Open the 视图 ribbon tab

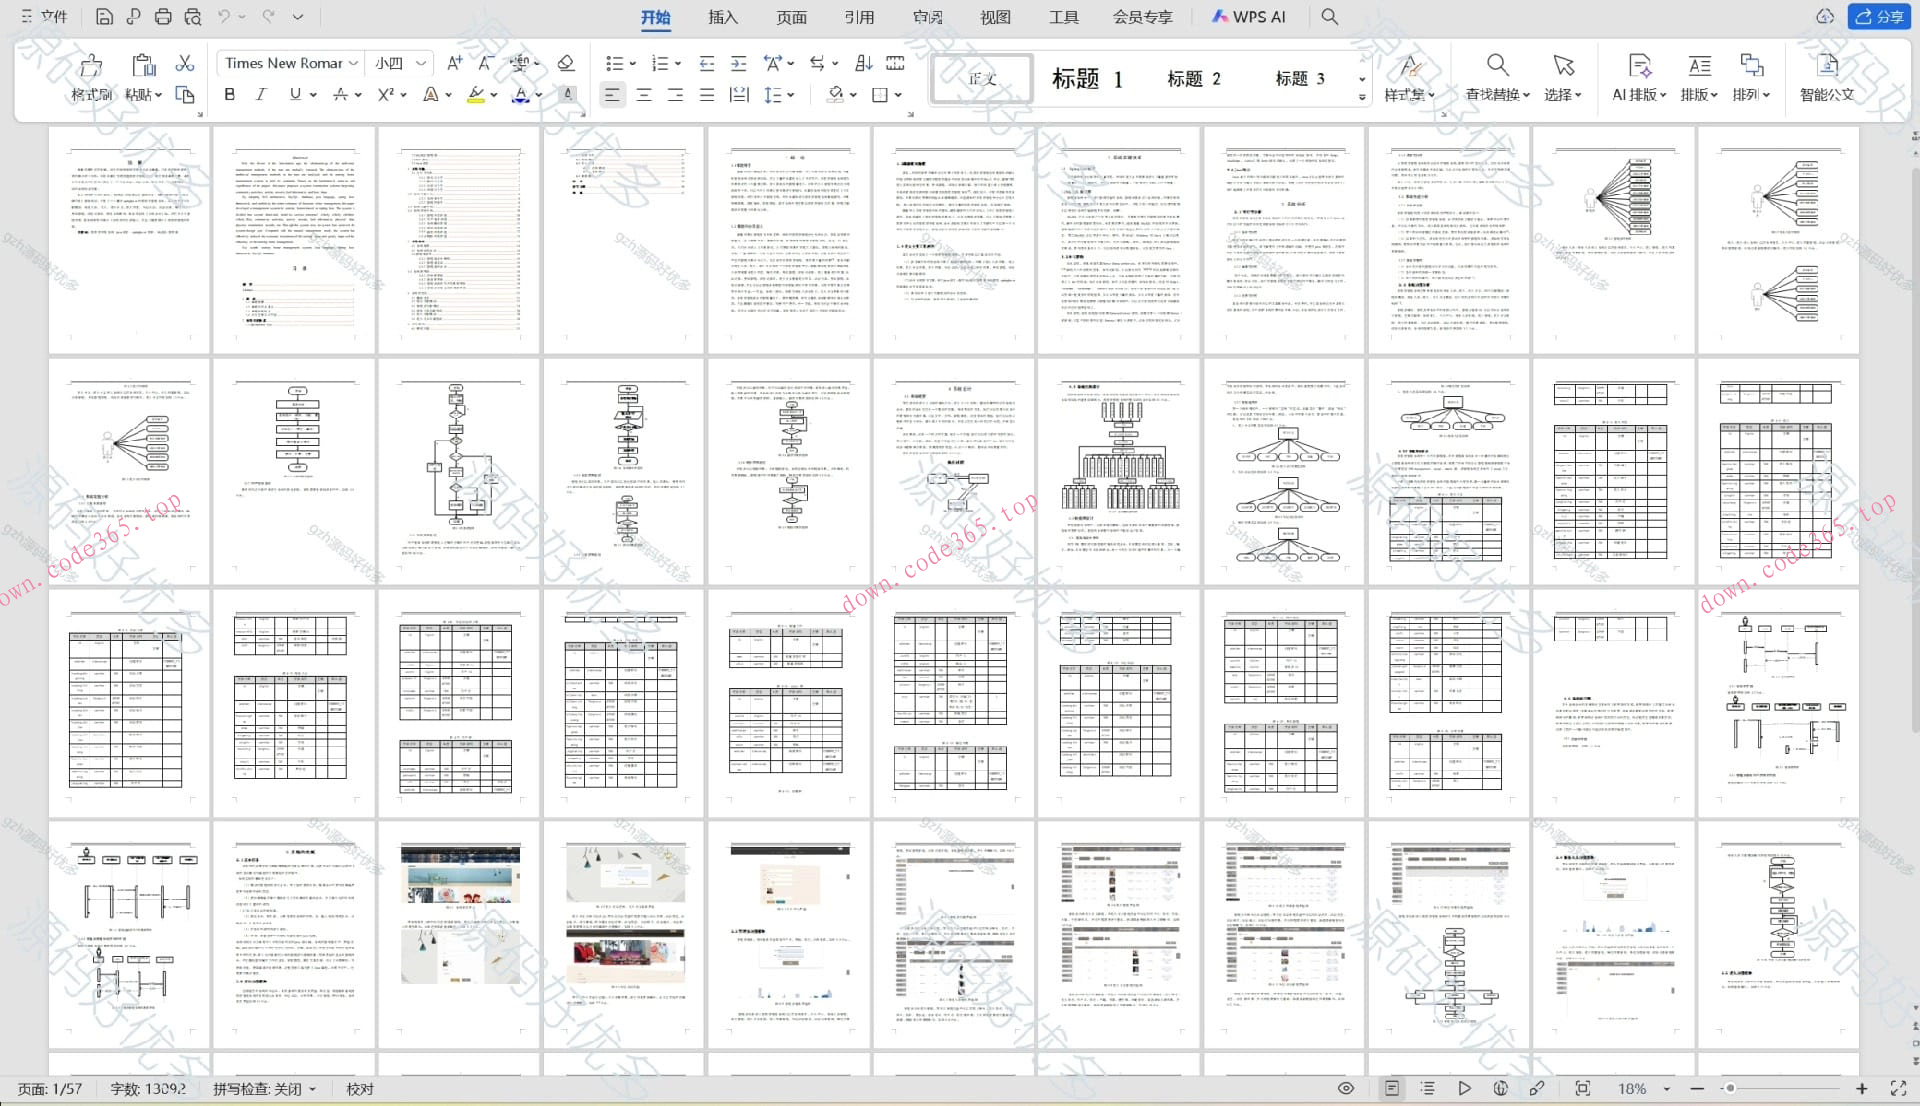tap(995, 17)
